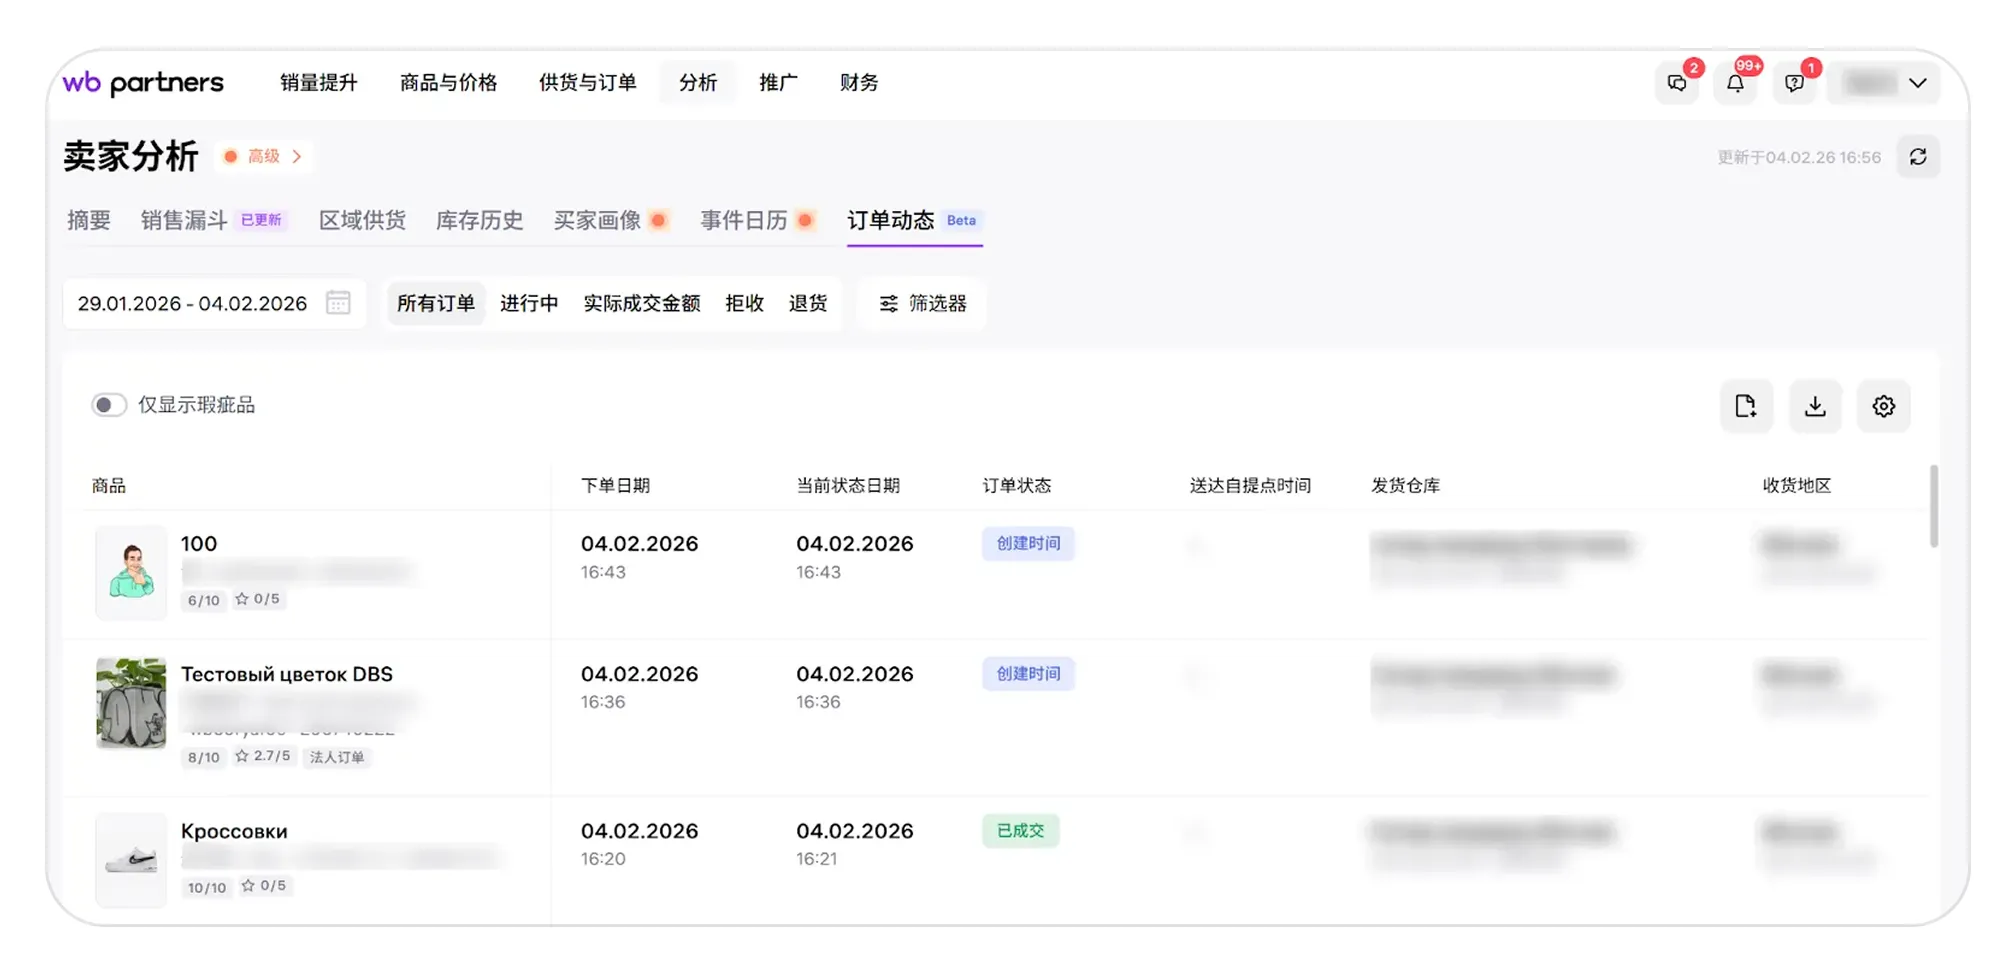Click the create report file icon
Image resolution: width=2016 pixels, height=978 pixels.
click(1745, 406)
